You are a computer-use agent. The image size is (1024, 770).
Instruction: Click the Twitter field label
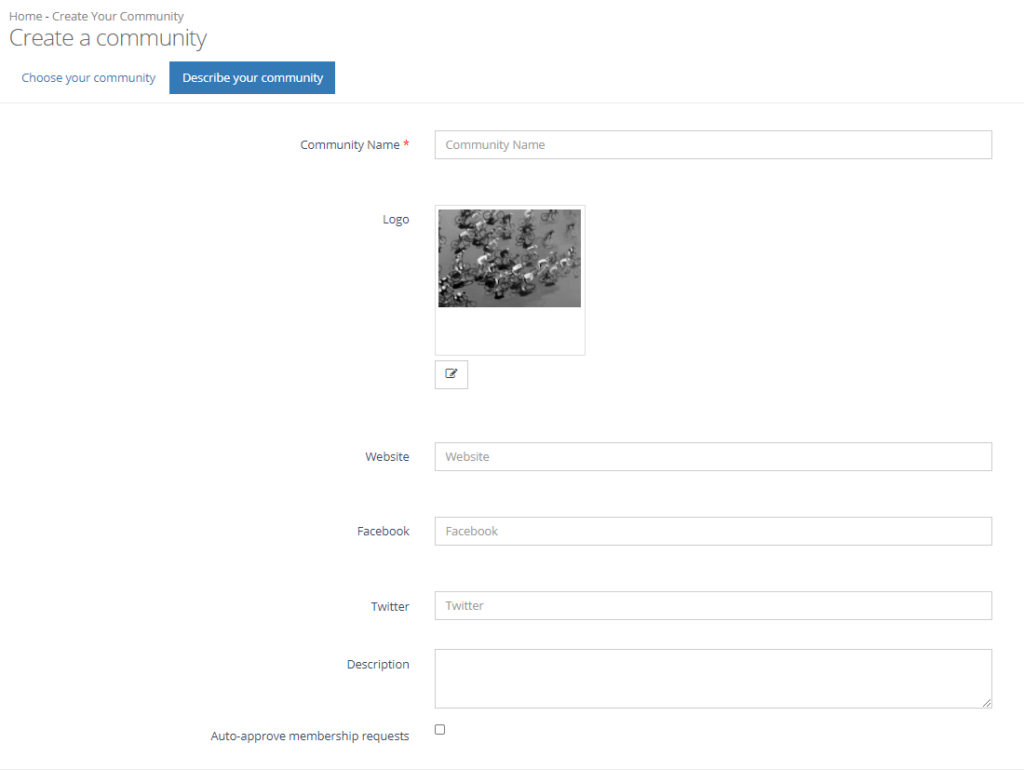point(390,606)
